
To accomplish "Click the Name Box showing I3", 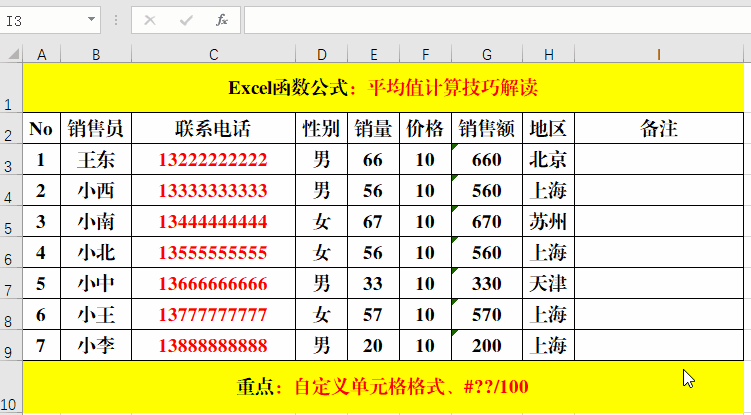I will click(50, 20).
